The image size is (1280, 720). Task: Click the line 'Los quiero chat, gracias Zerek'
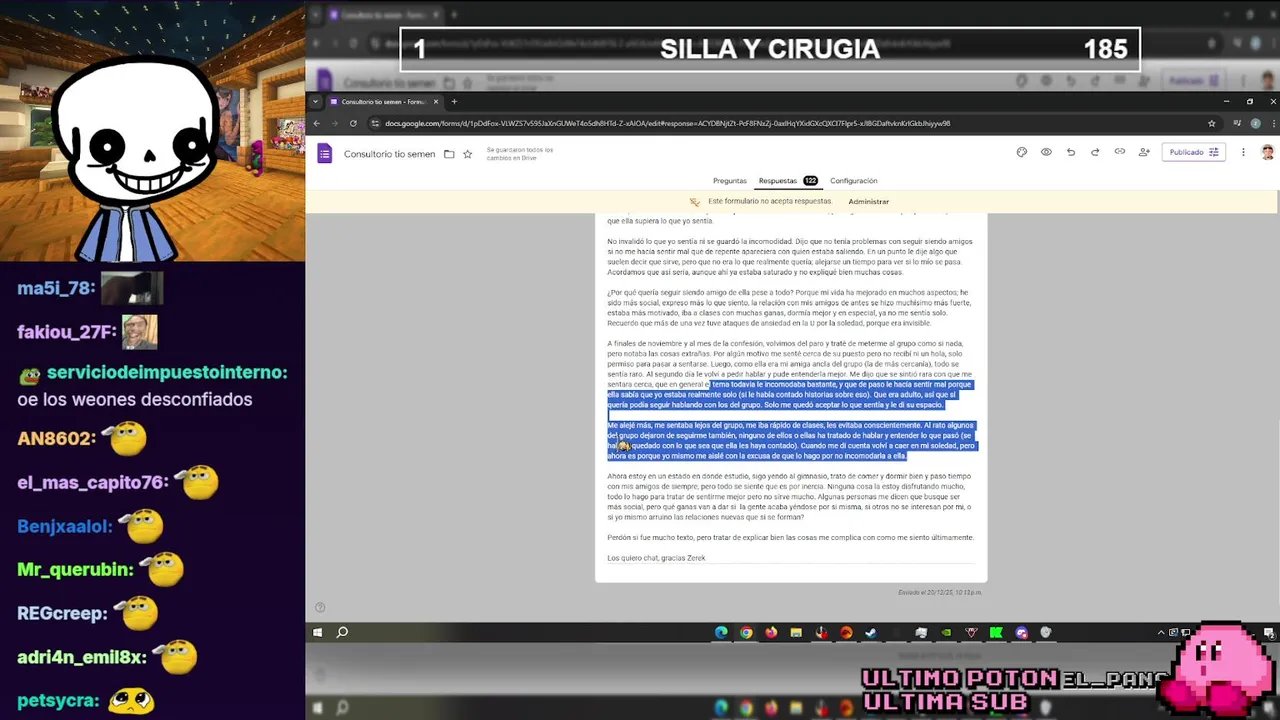[x=656, y=558]
